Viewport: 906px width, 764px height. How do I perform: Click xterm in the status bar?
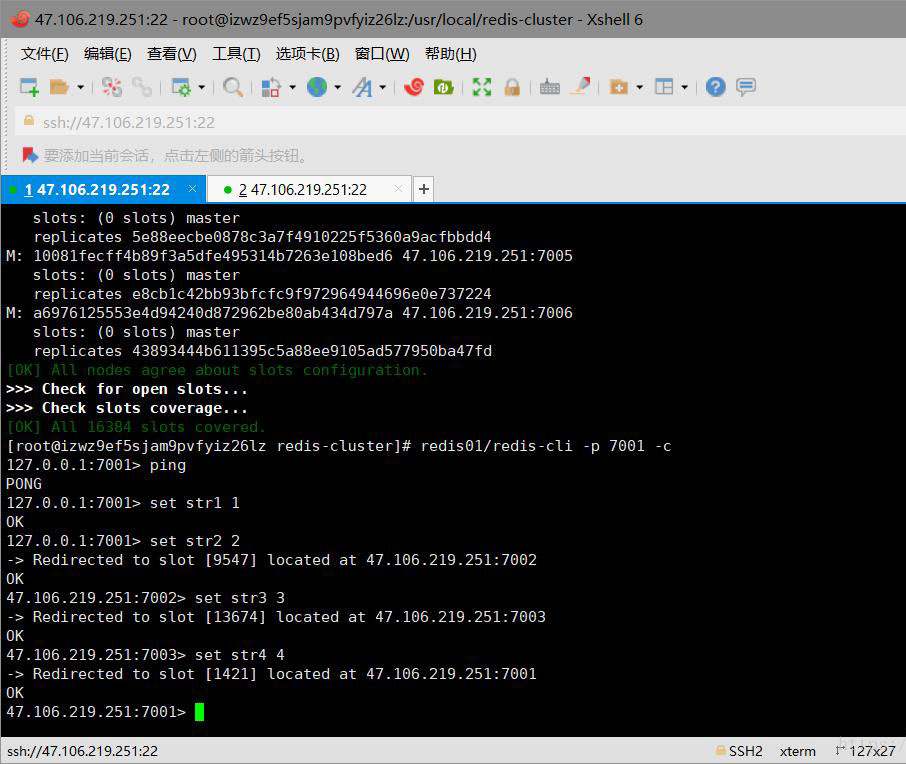[x=797, y=751]
